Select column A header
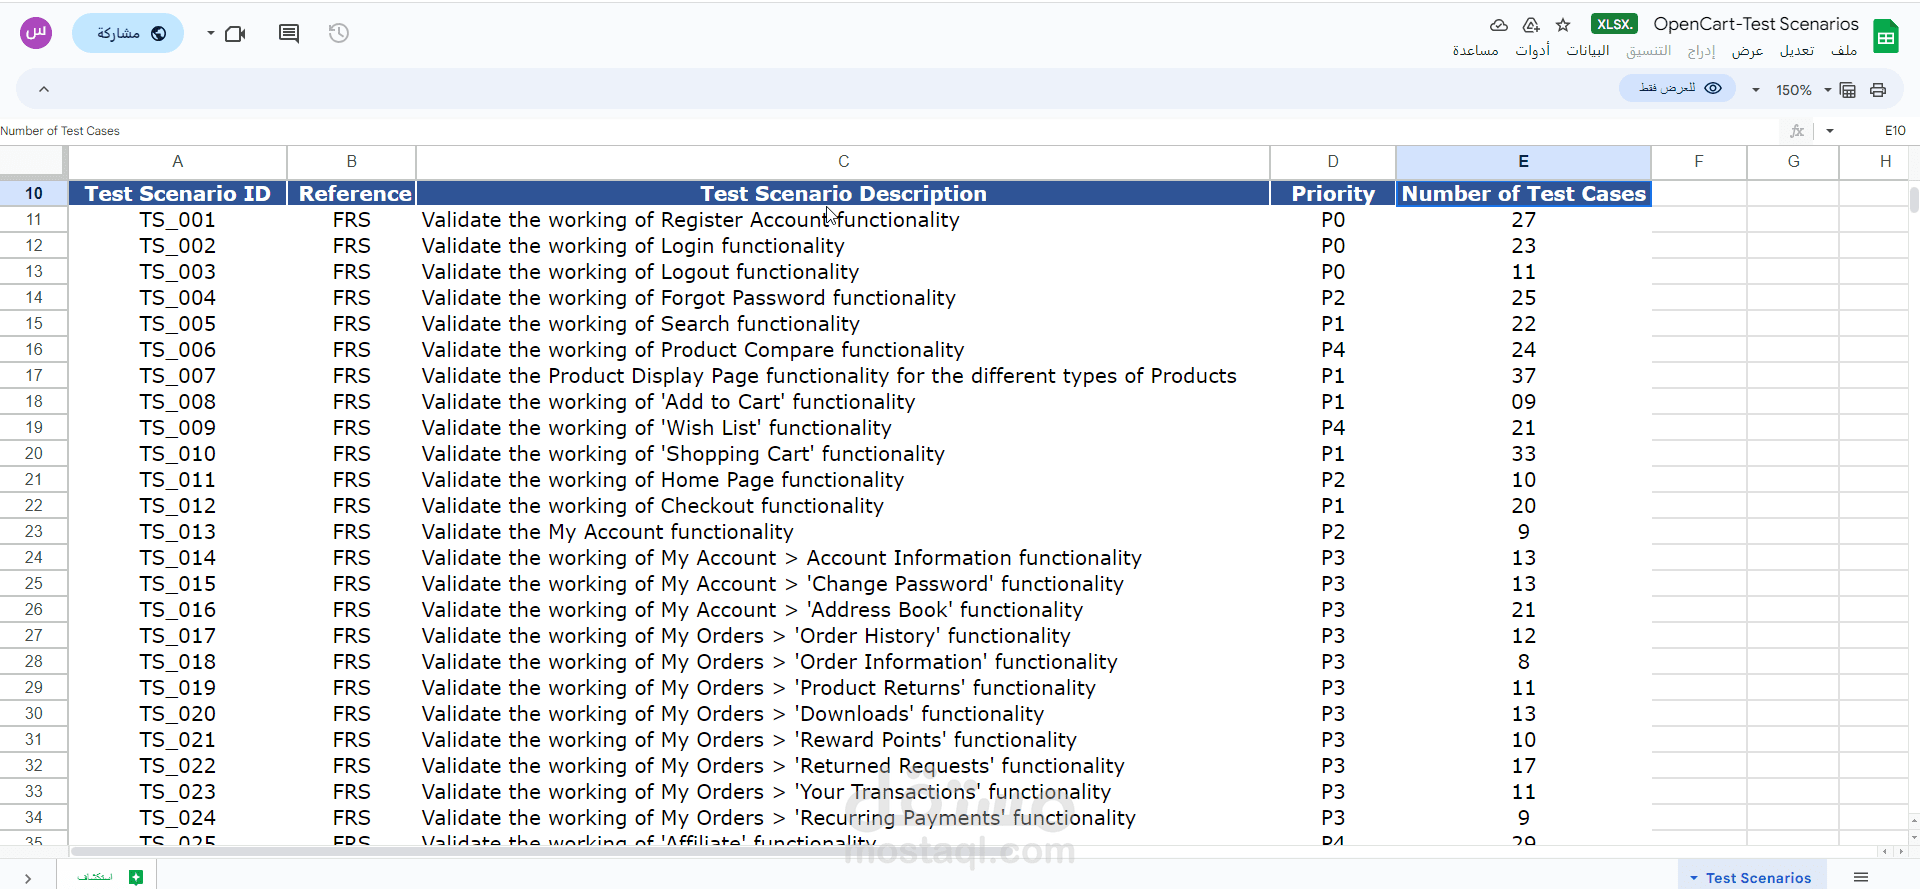 click(177, 161)
